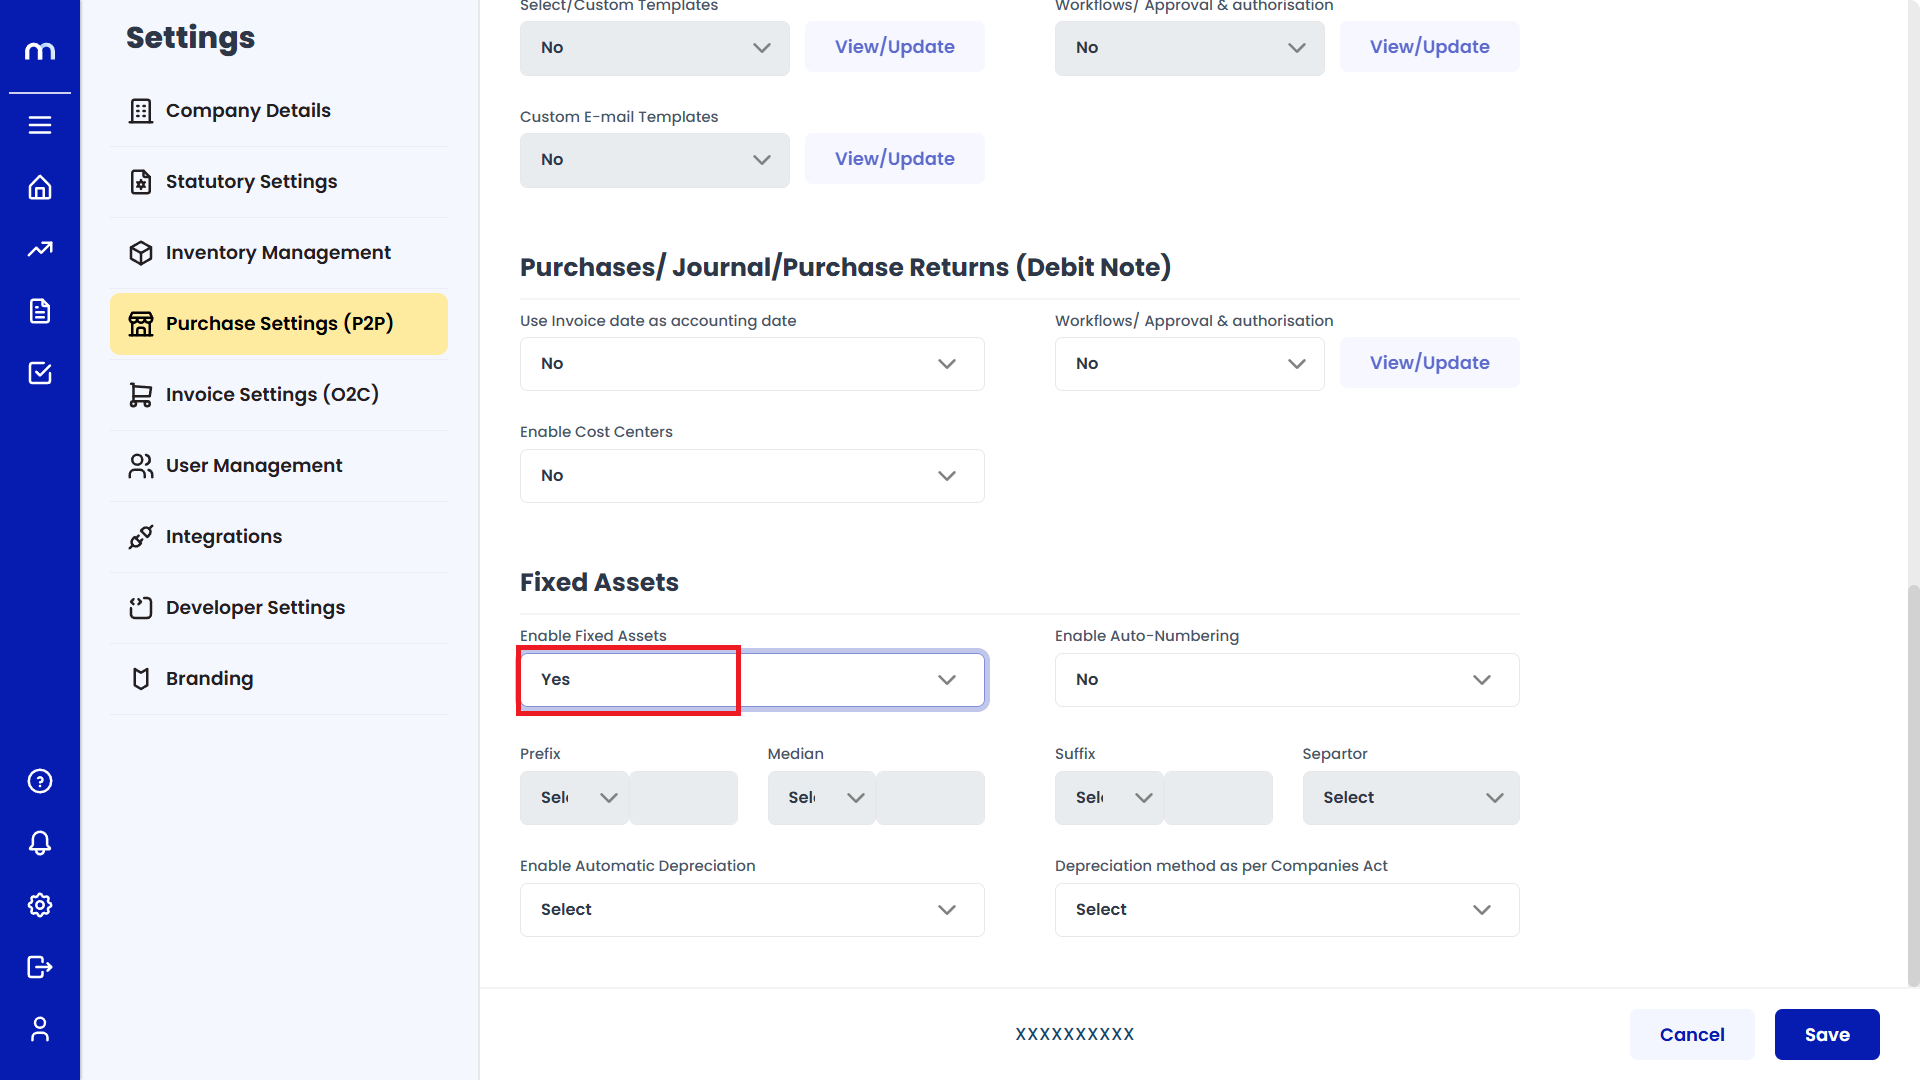
Task: Expand Enable Automatic Depreciation dropdown
Action: pyautogui.click(x=752, y=910)
